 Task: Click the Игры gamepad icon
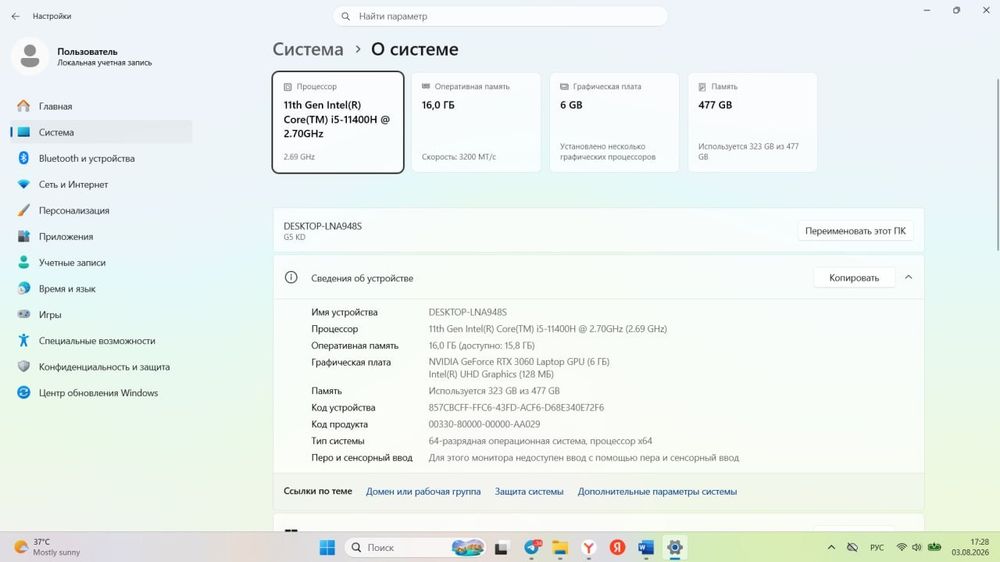pyautogui.click(x=24, y=314)
